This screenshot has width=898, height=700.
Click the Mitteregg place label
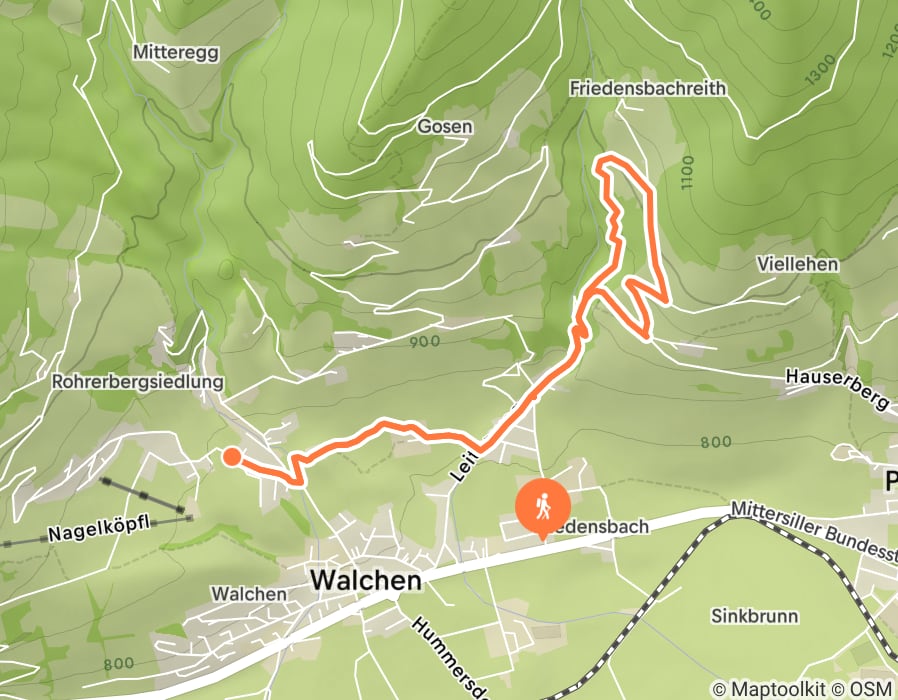point(176,53)
